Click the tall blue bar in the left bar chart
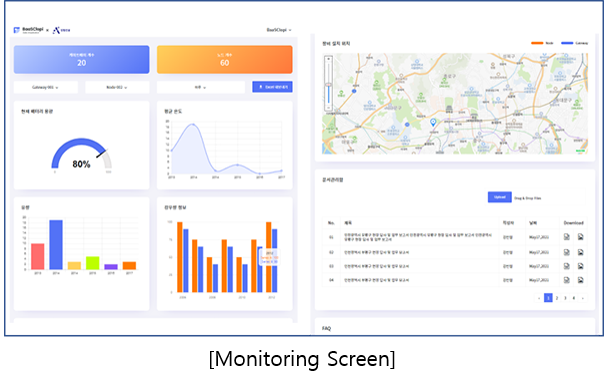Image resolution: width=604 pixels, height=384 pixels. tap(56, 245)
